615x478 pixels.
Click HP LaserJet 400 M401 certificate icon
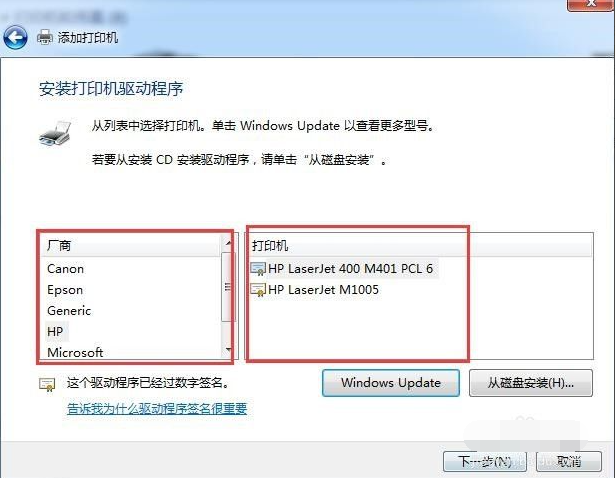click(258, 269)
